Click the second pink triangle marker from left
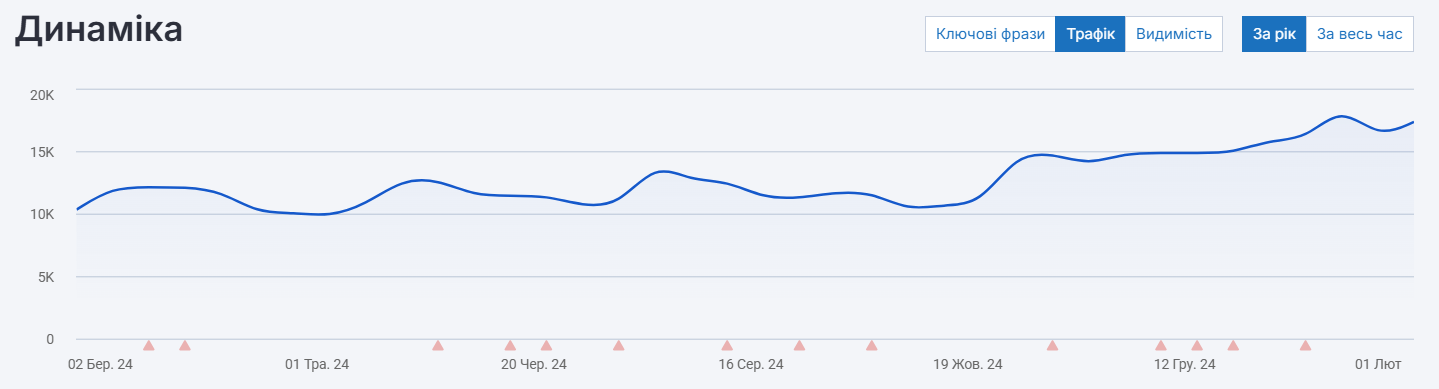This screenshot has width=1439, height=389. point(185,345)
